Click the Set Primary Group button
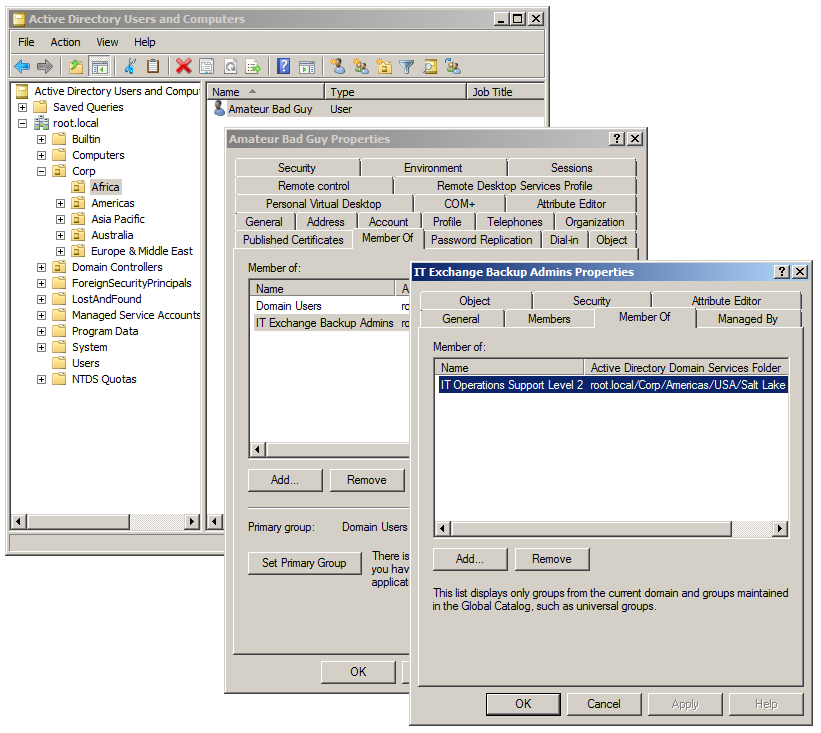Image resolution: width=821 pixels, height=733 pixels. coord(304,563)
